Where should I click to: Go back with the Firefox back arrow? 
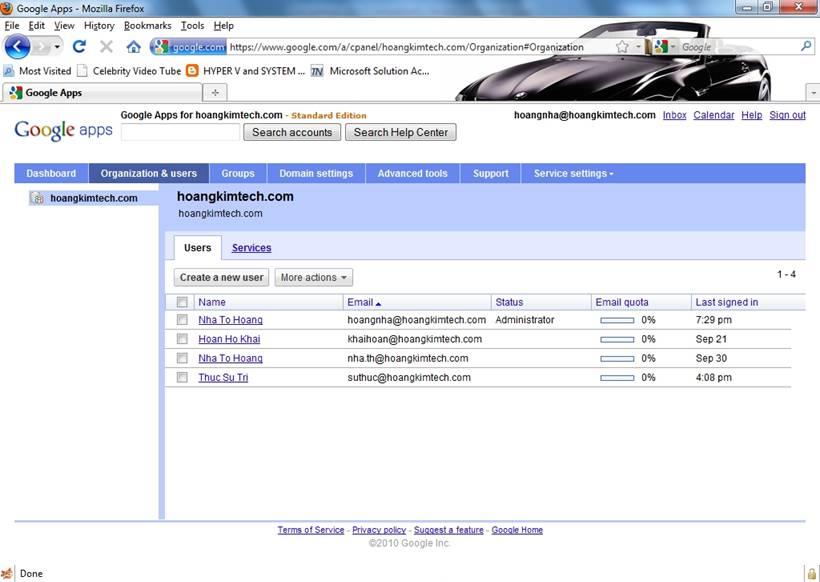pyautogui.click(x=17, y=47)
